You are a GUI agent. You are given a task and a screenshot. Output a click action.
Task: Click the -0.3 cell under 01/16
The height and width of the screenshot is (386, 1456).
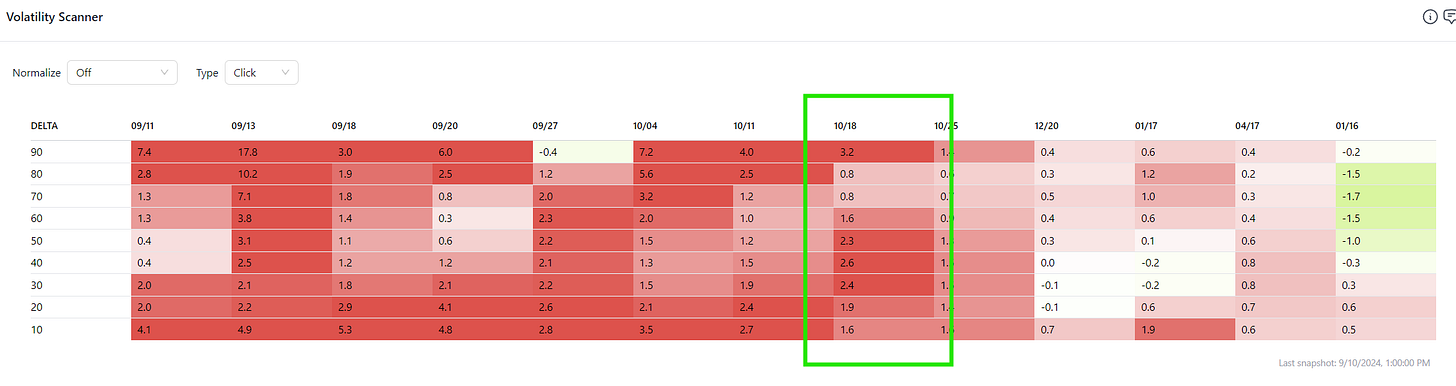point(1386,263)
